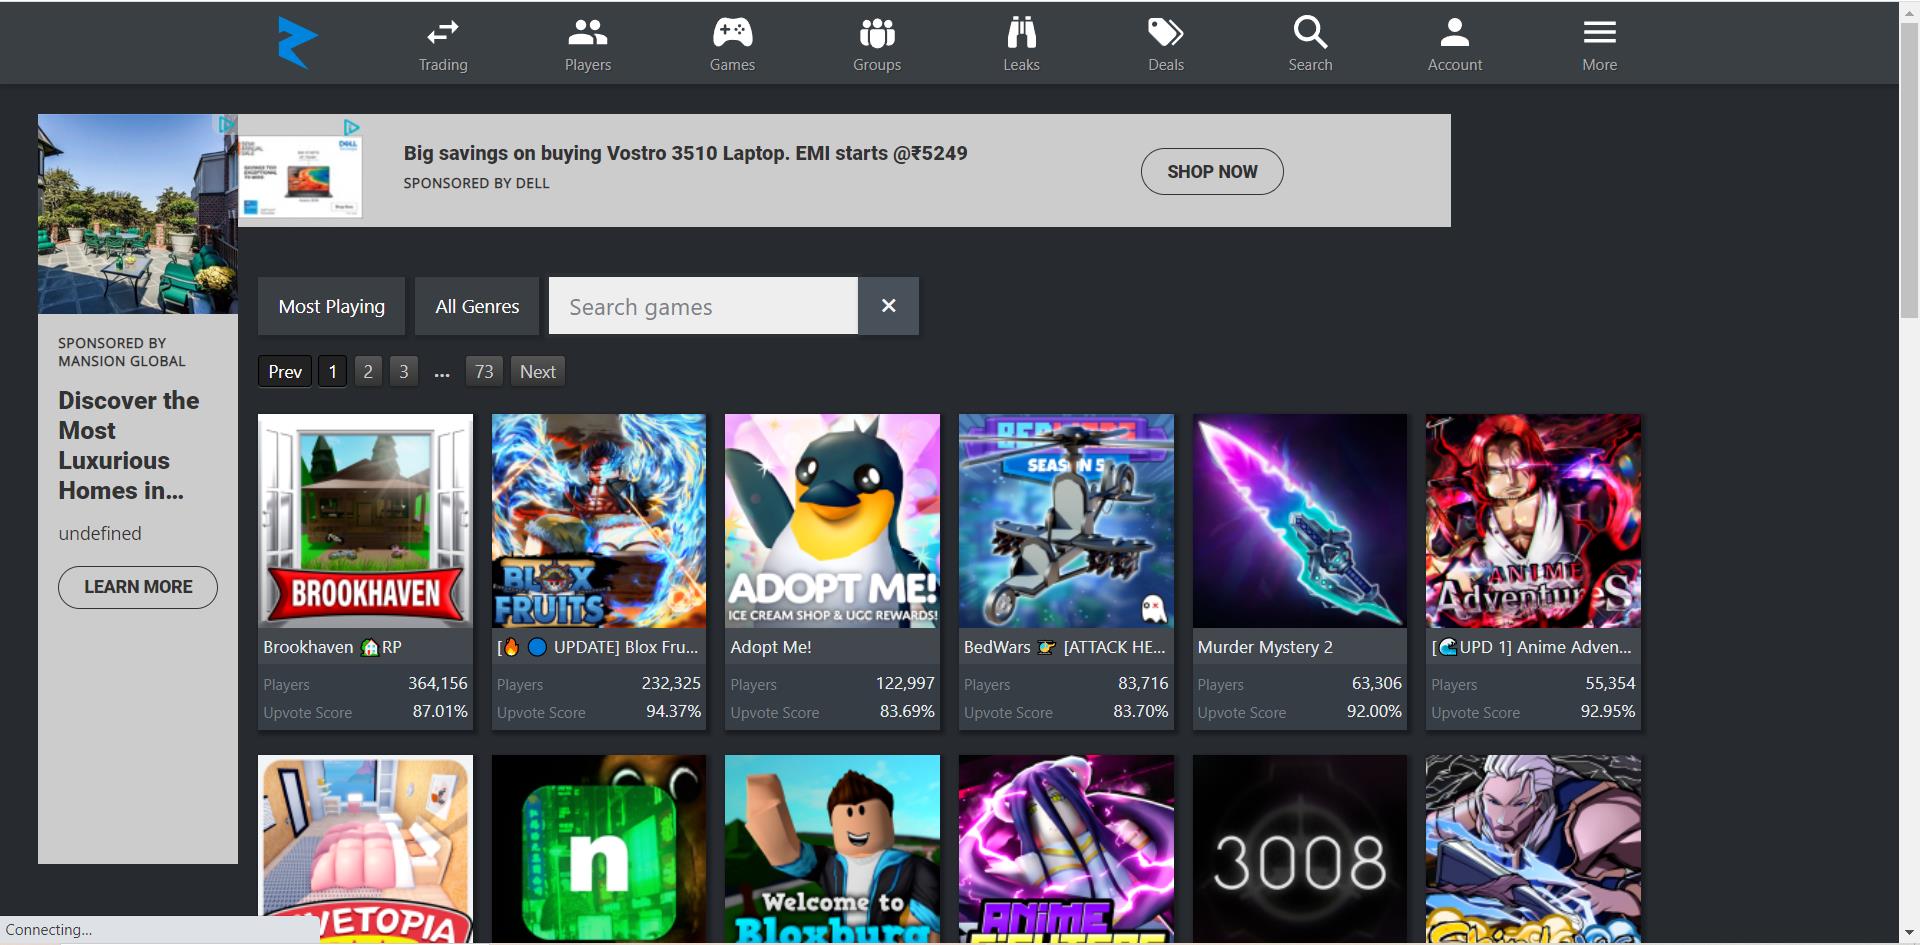Click the Brookhaven RP title link
The width and height of the screenshot is (1920, 945).
point(332,647)
